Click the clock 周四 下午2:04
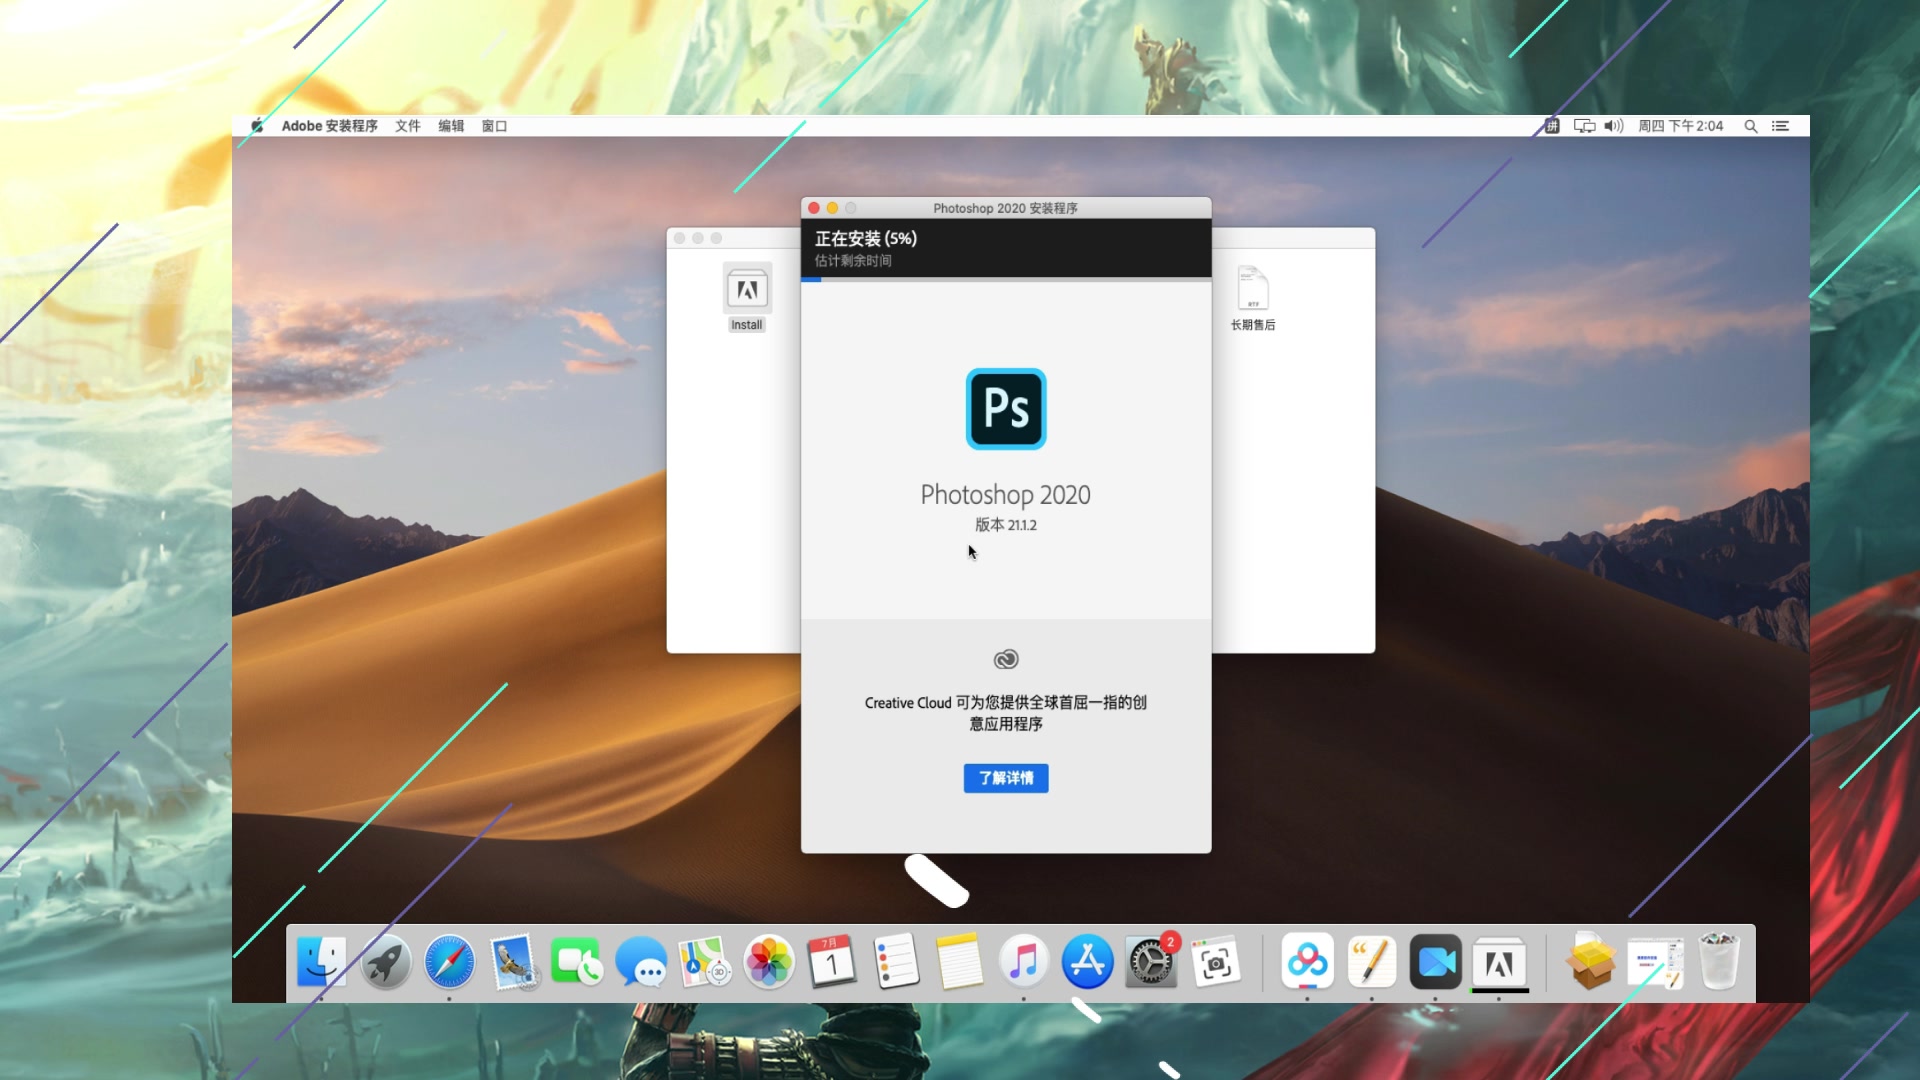 coord(1680,126)
